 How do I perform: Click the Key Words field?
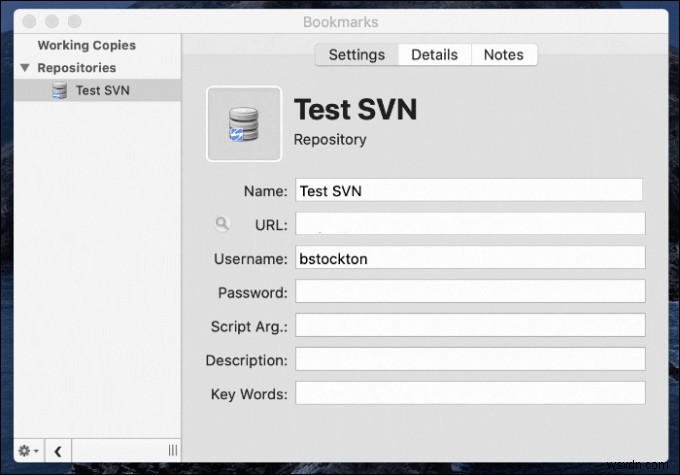pyautogui.click(x=469, y=394)
